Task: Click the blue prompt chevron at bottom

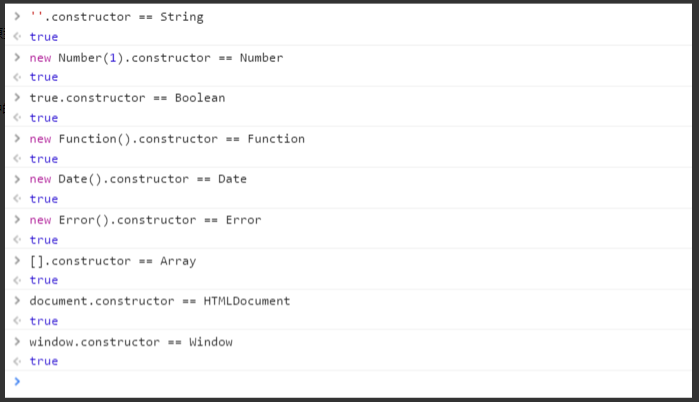Action: (x=16, y=381)
